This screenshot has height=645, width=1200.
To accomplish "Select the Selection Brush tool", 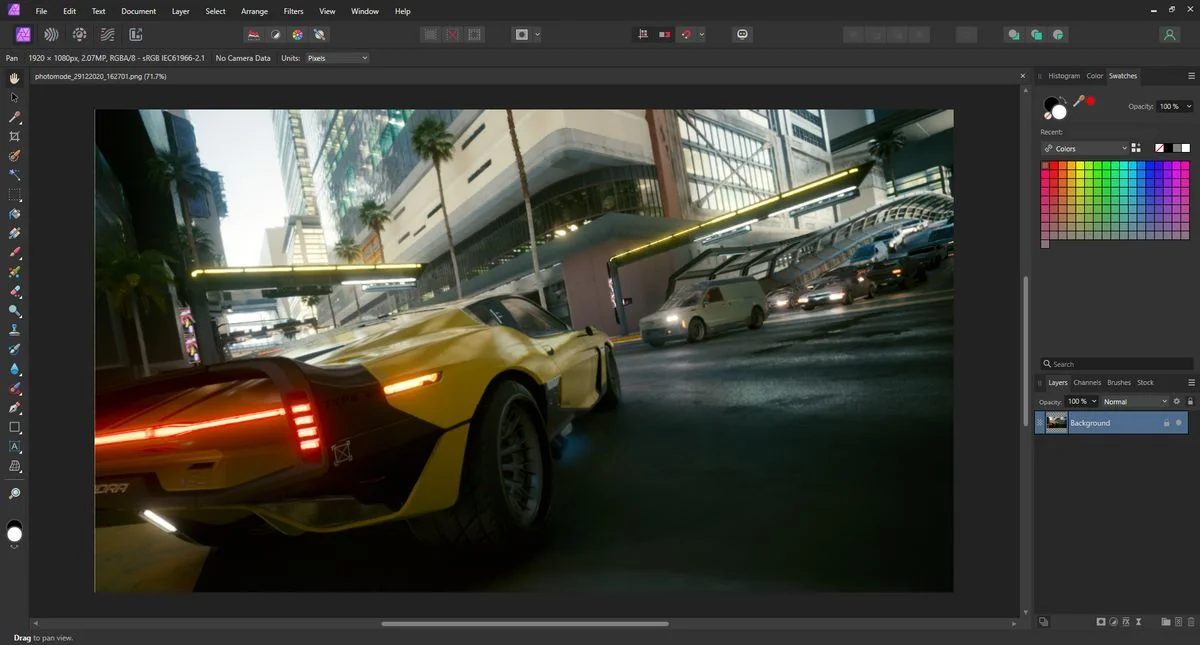I will pos(14,156).
